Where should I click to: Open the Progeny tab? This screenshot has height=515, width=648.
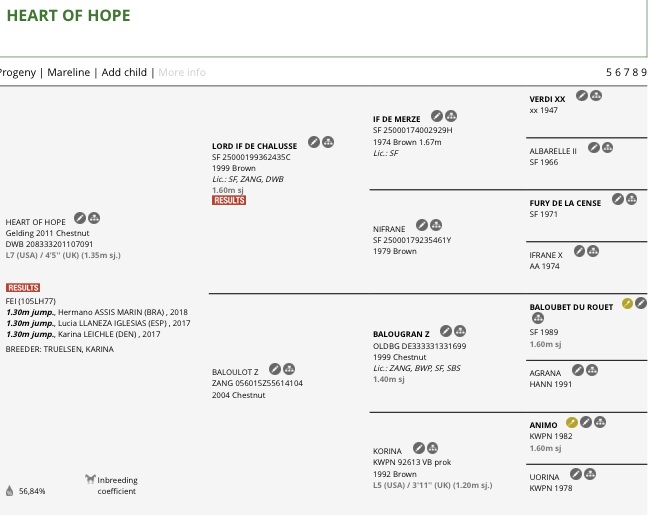tap(17, 72)
